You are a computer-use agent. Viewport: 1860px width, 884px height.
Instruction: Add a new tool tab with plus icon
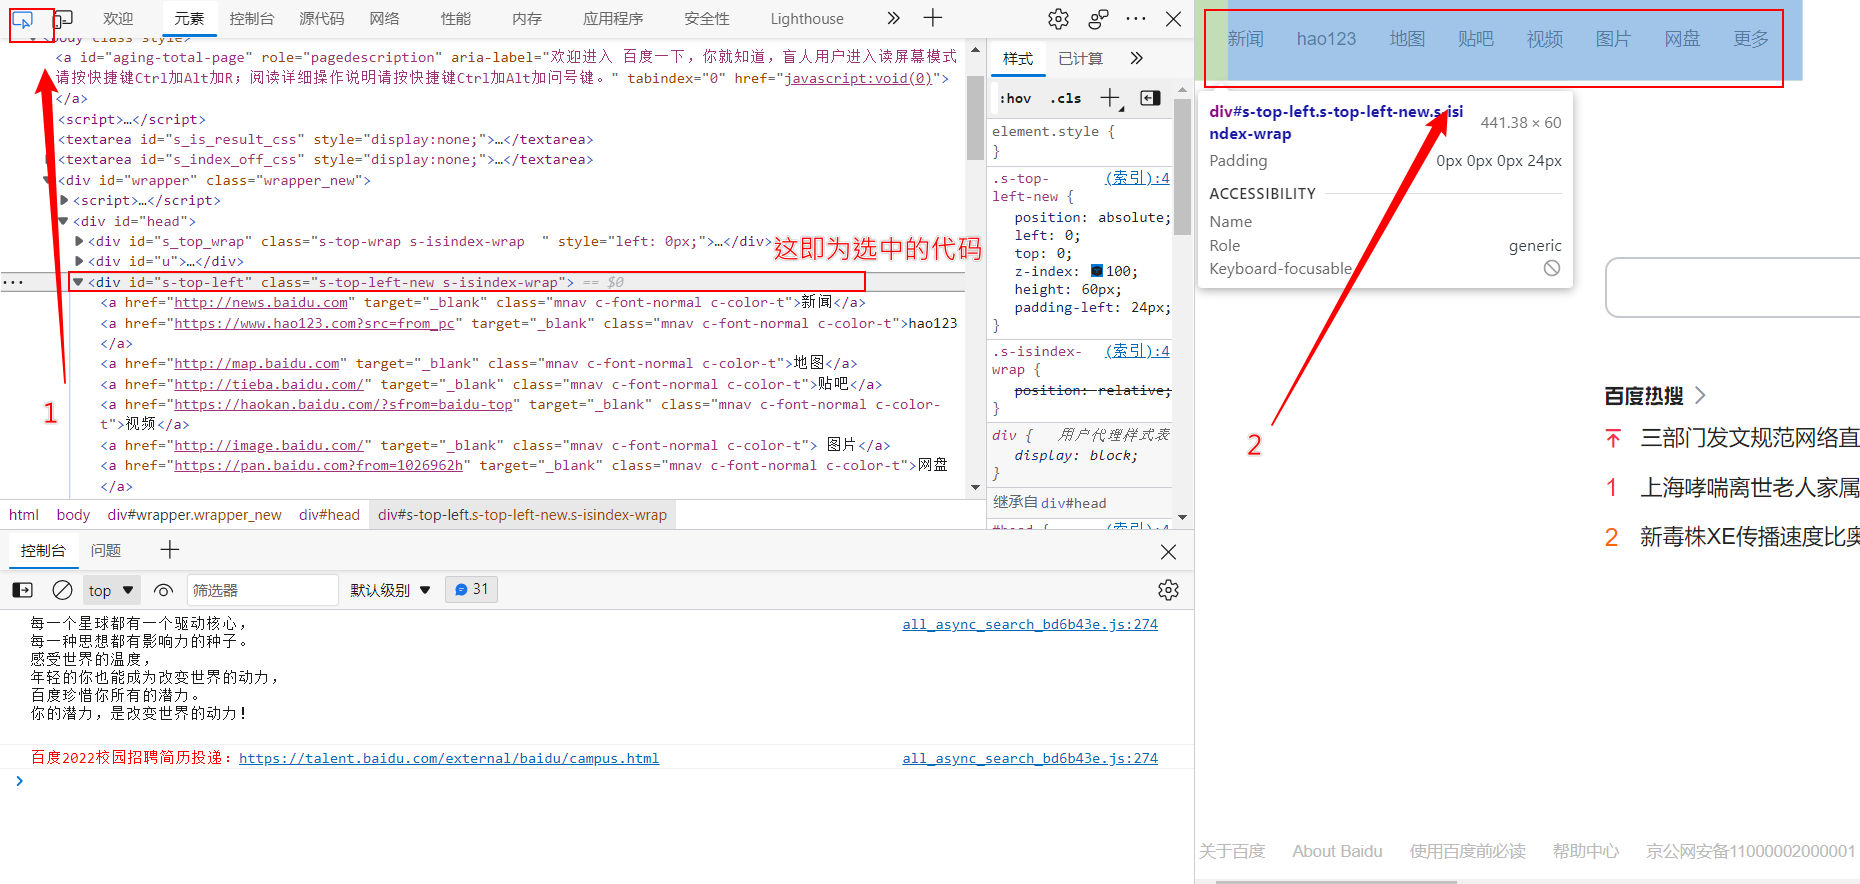click(x=933, y=18)
